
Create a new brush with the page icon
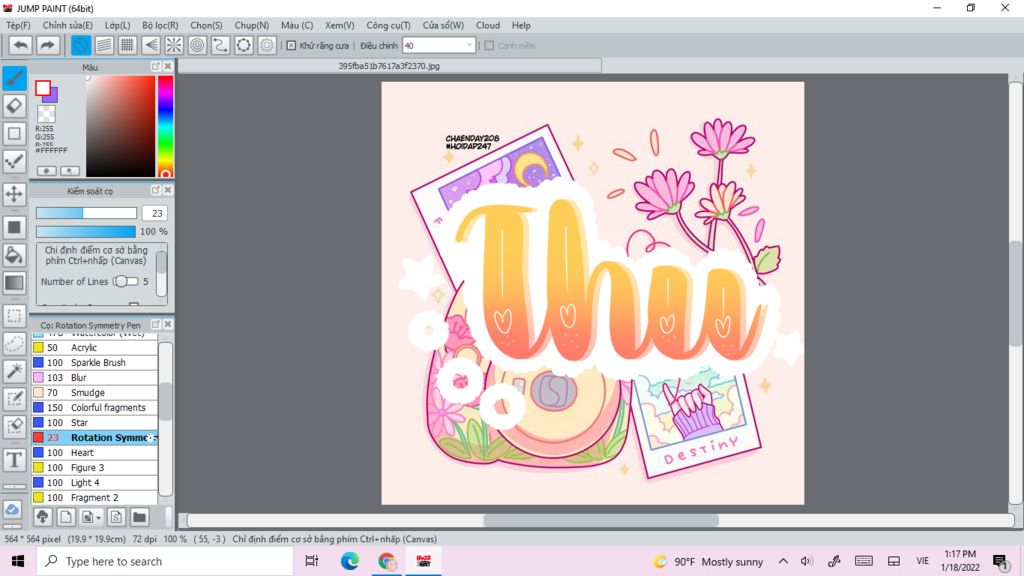pyautogui.click(x=65, y=517)
